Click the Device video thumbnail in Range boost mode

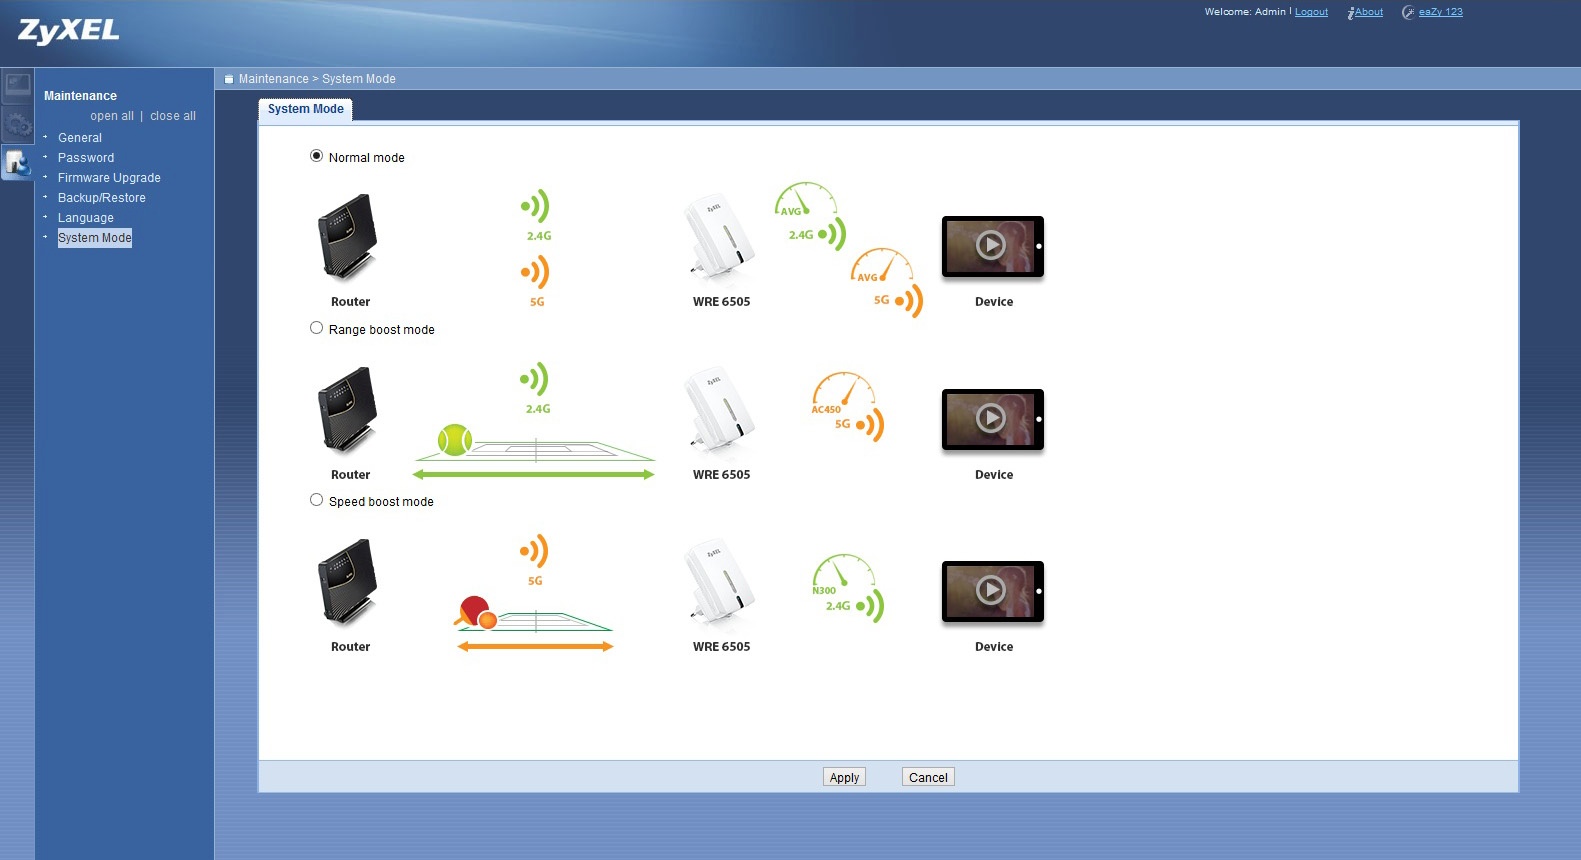point(993,419)
